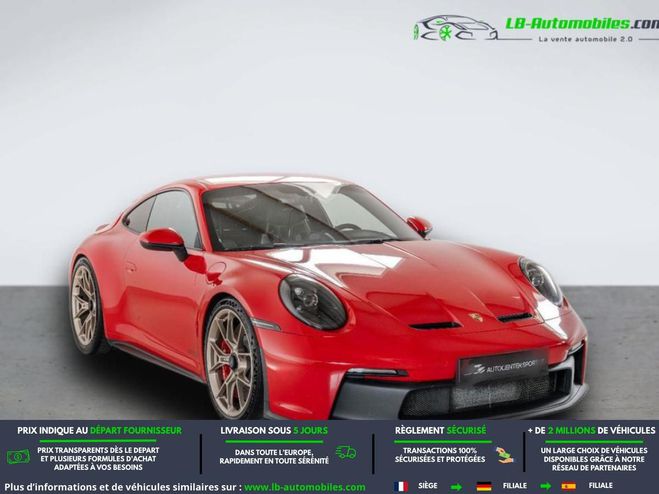Click '+ DE 2 MILLIONS DE VÉHICULES' heading
Image resolution: width=659 pixels, height=494 pixels.
(x=592, y=431)
